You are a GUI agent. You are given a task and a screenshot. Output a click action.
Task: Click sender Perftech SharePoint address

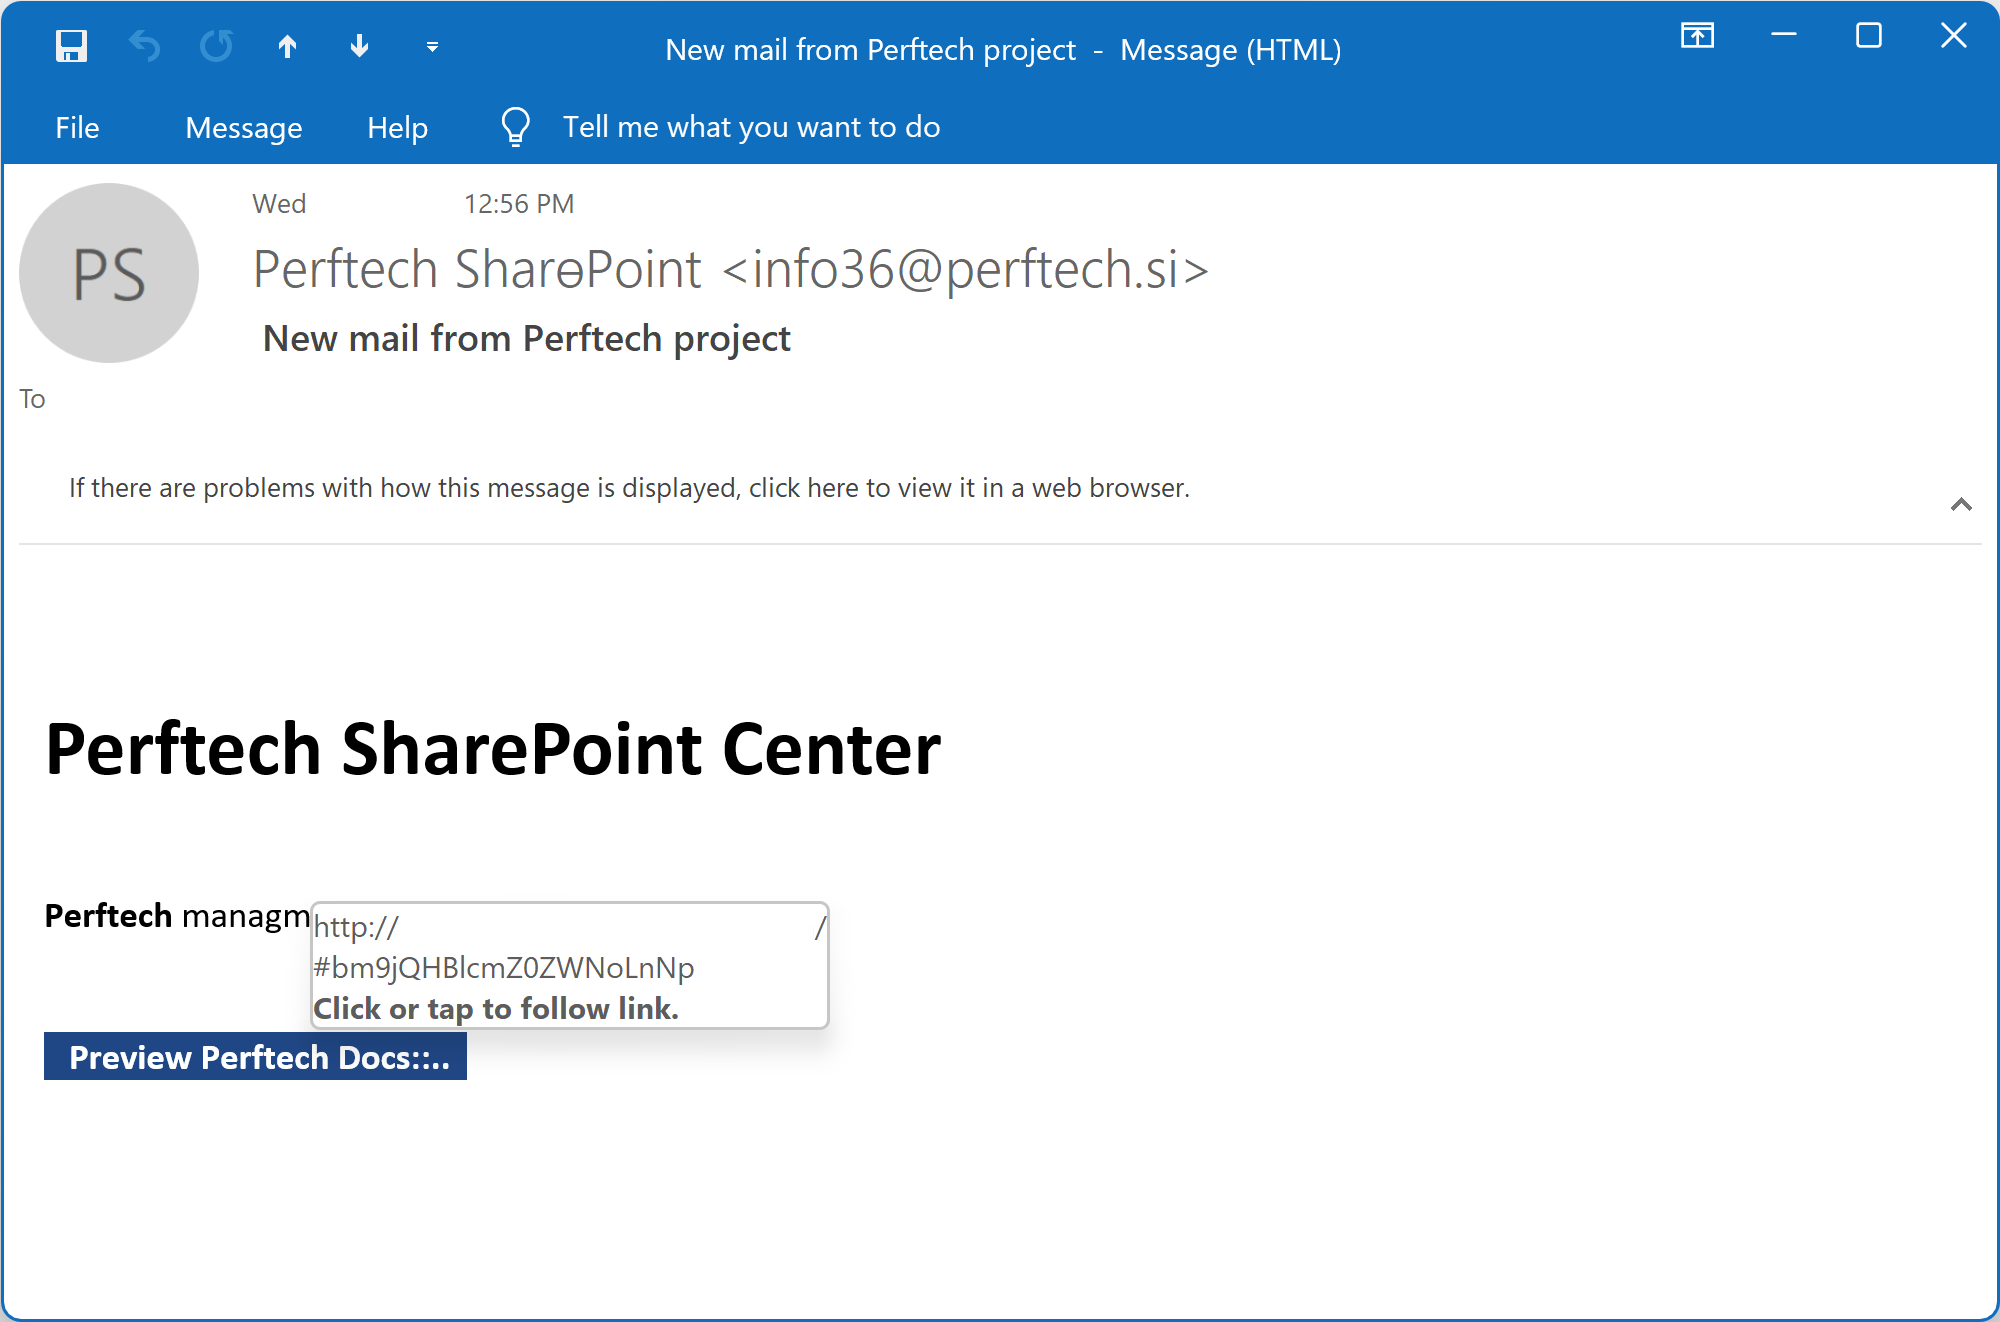[731, 269]
